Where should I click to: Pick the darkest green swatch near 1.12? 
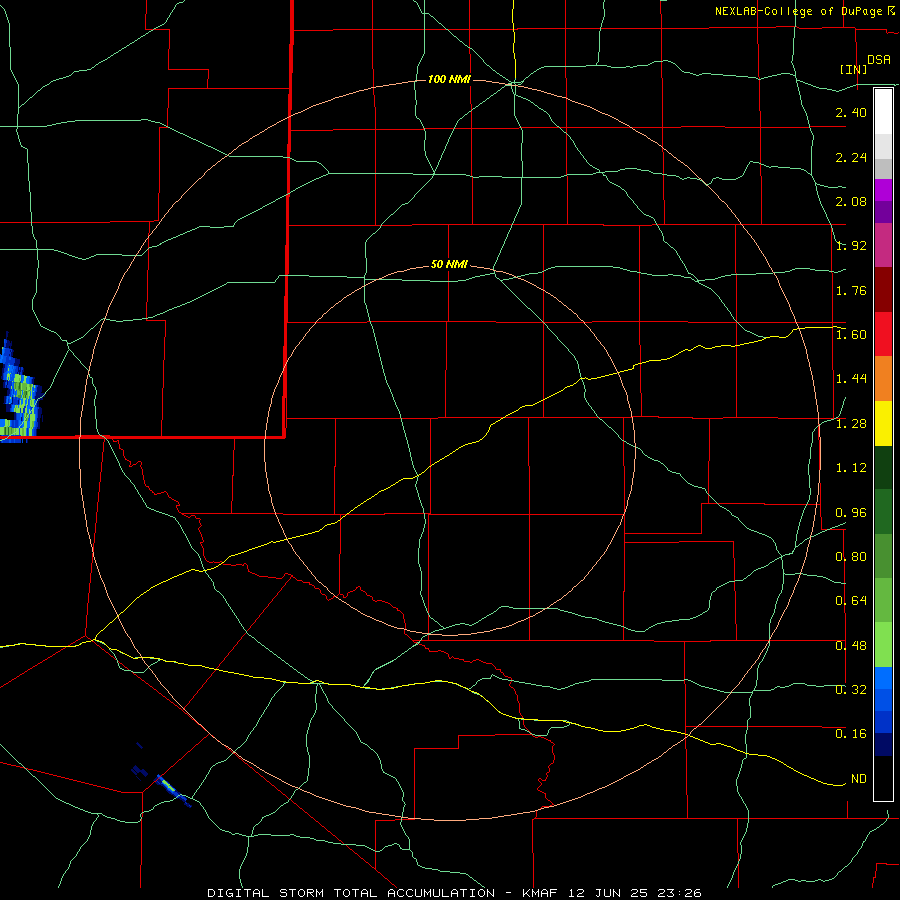[x=883, y=467]
